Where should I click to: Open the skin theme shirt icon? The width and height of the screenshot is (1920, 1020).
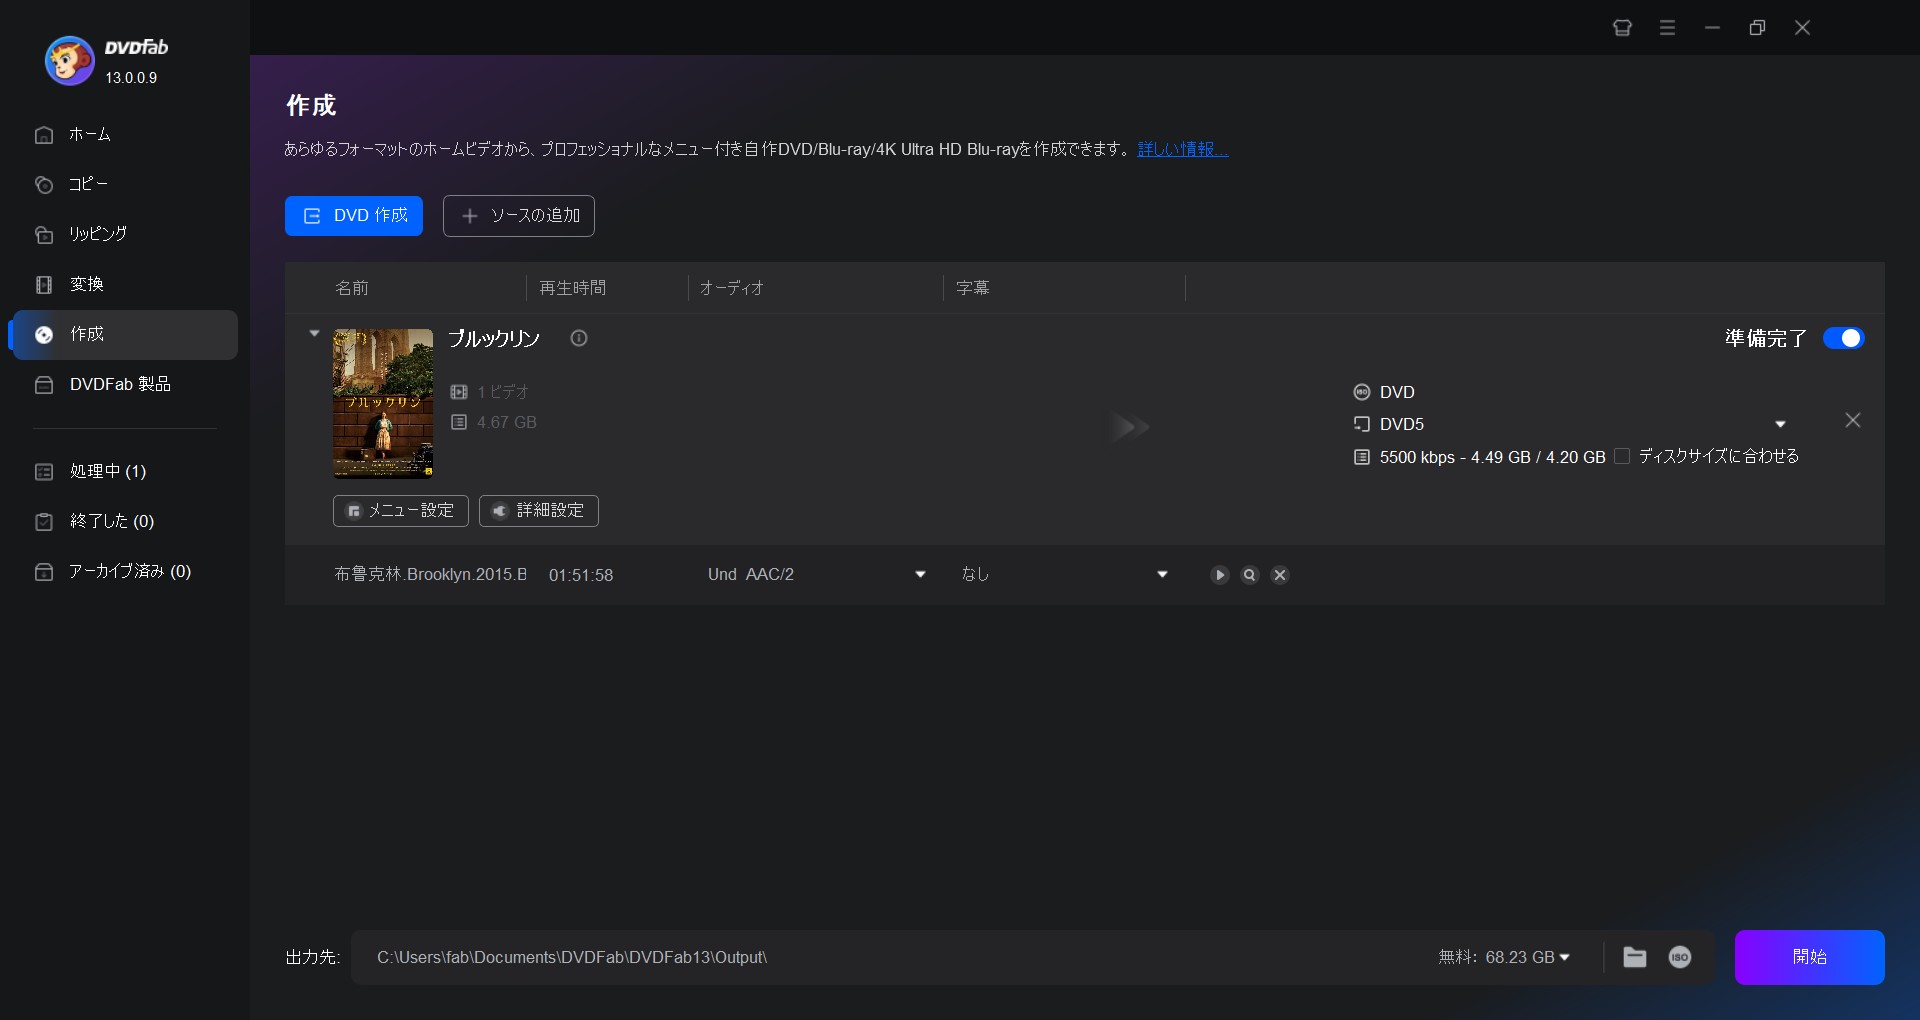pyautogui.click(x=1622, y=28)
